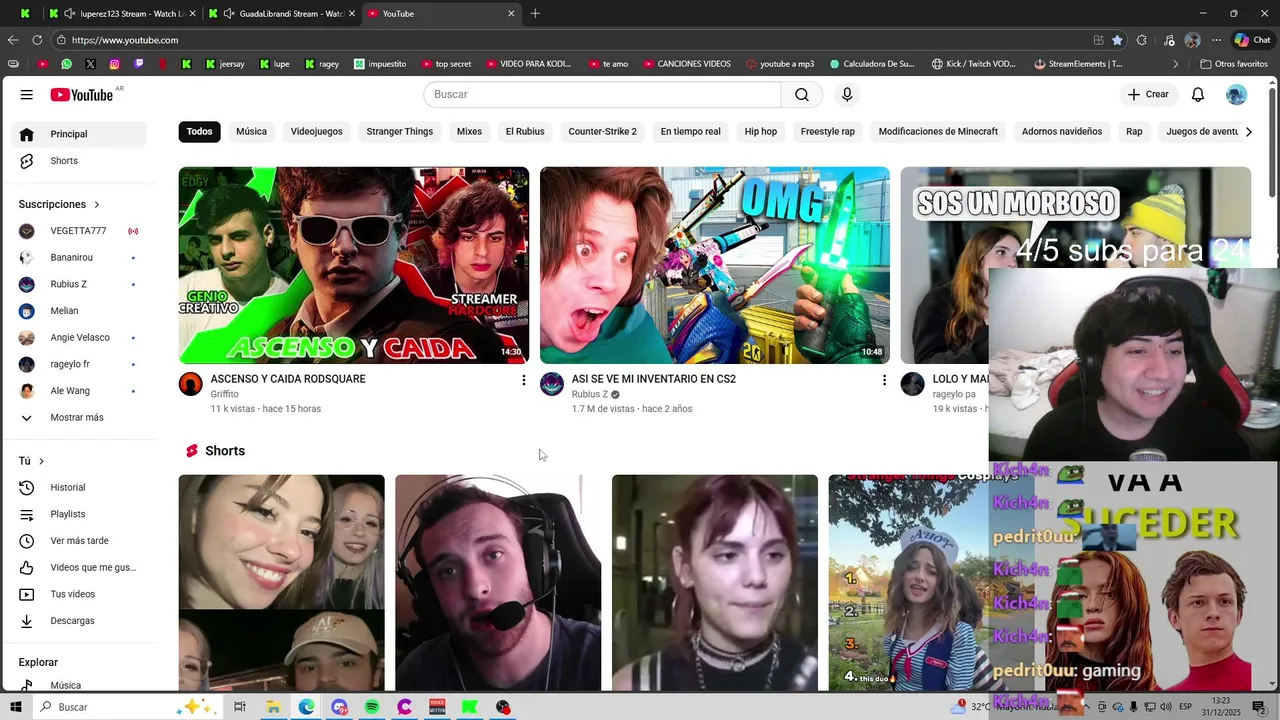Open options for INVENTARIO EN CS2 video

[x=884, y=380]
